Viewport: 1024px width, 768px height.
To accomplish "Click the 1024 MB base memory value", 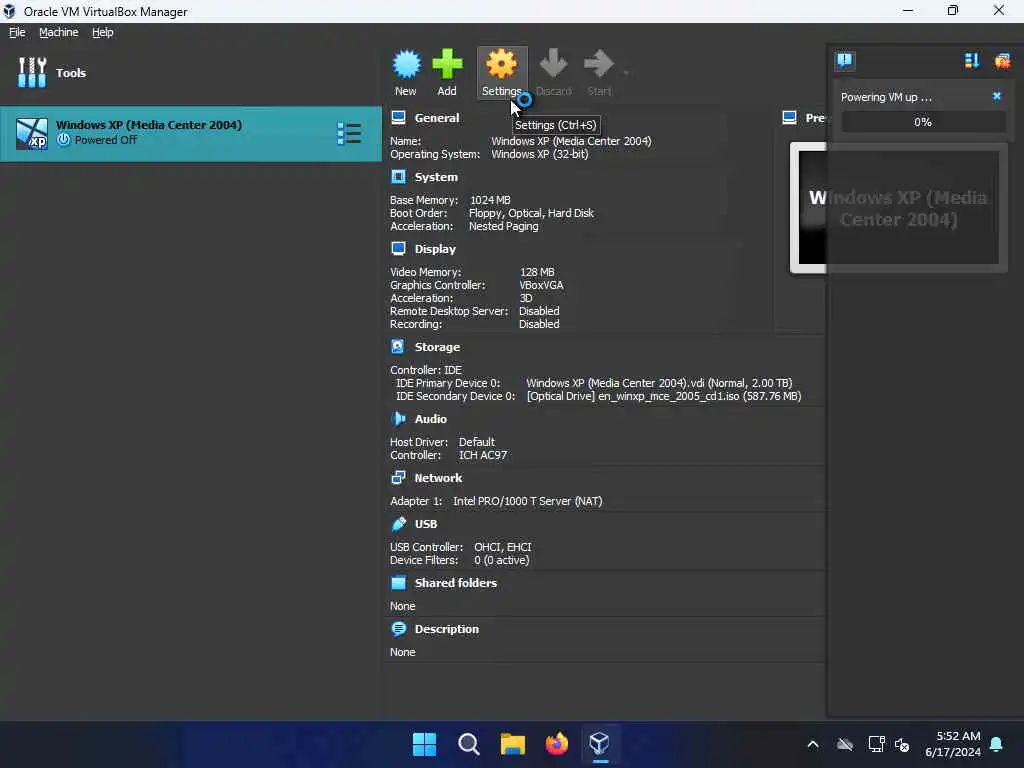I will (490, 200).
